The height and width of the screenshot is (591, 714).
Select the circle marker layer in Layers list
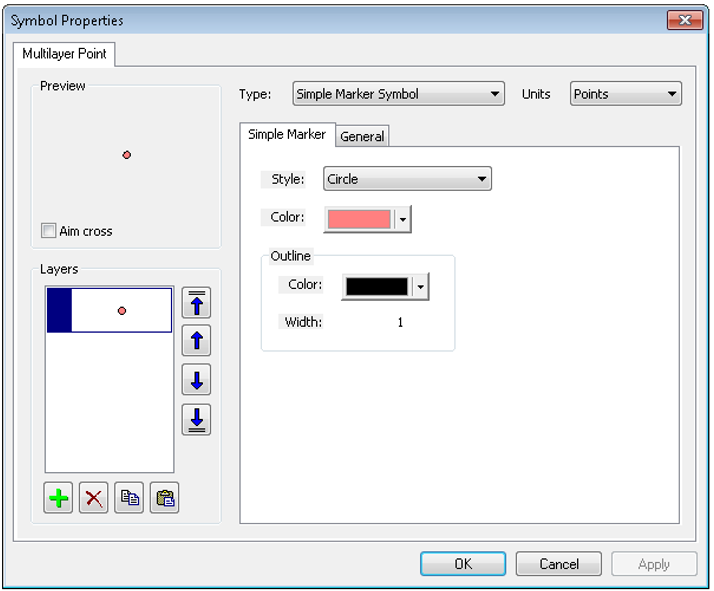[x=110, y=310]
